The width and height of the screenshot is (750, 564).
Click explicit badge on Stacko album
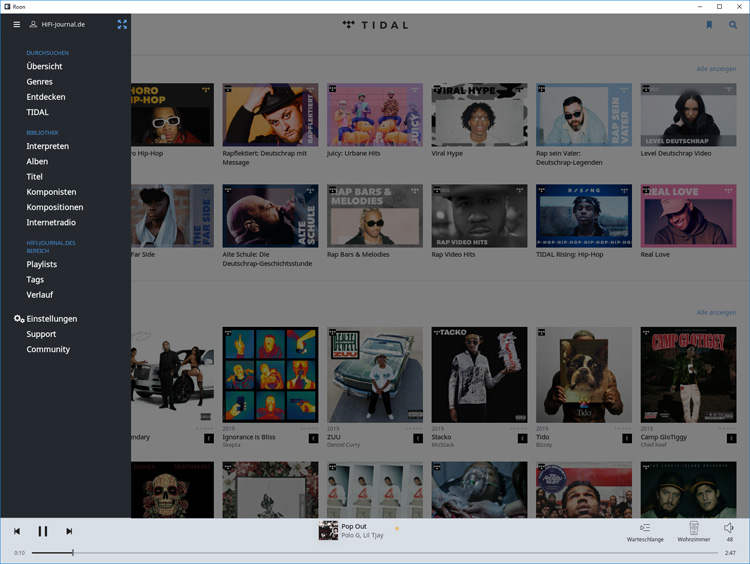point(522,438)
